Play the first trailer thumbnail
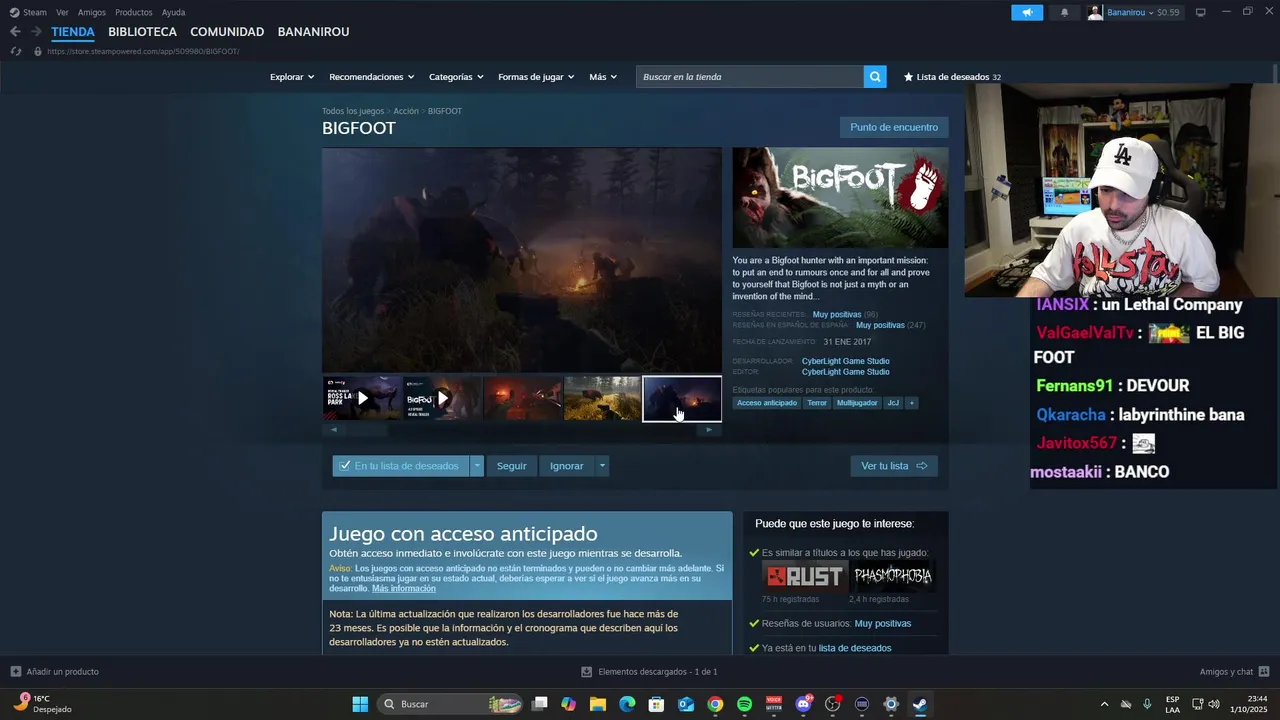 coord(362,398)
